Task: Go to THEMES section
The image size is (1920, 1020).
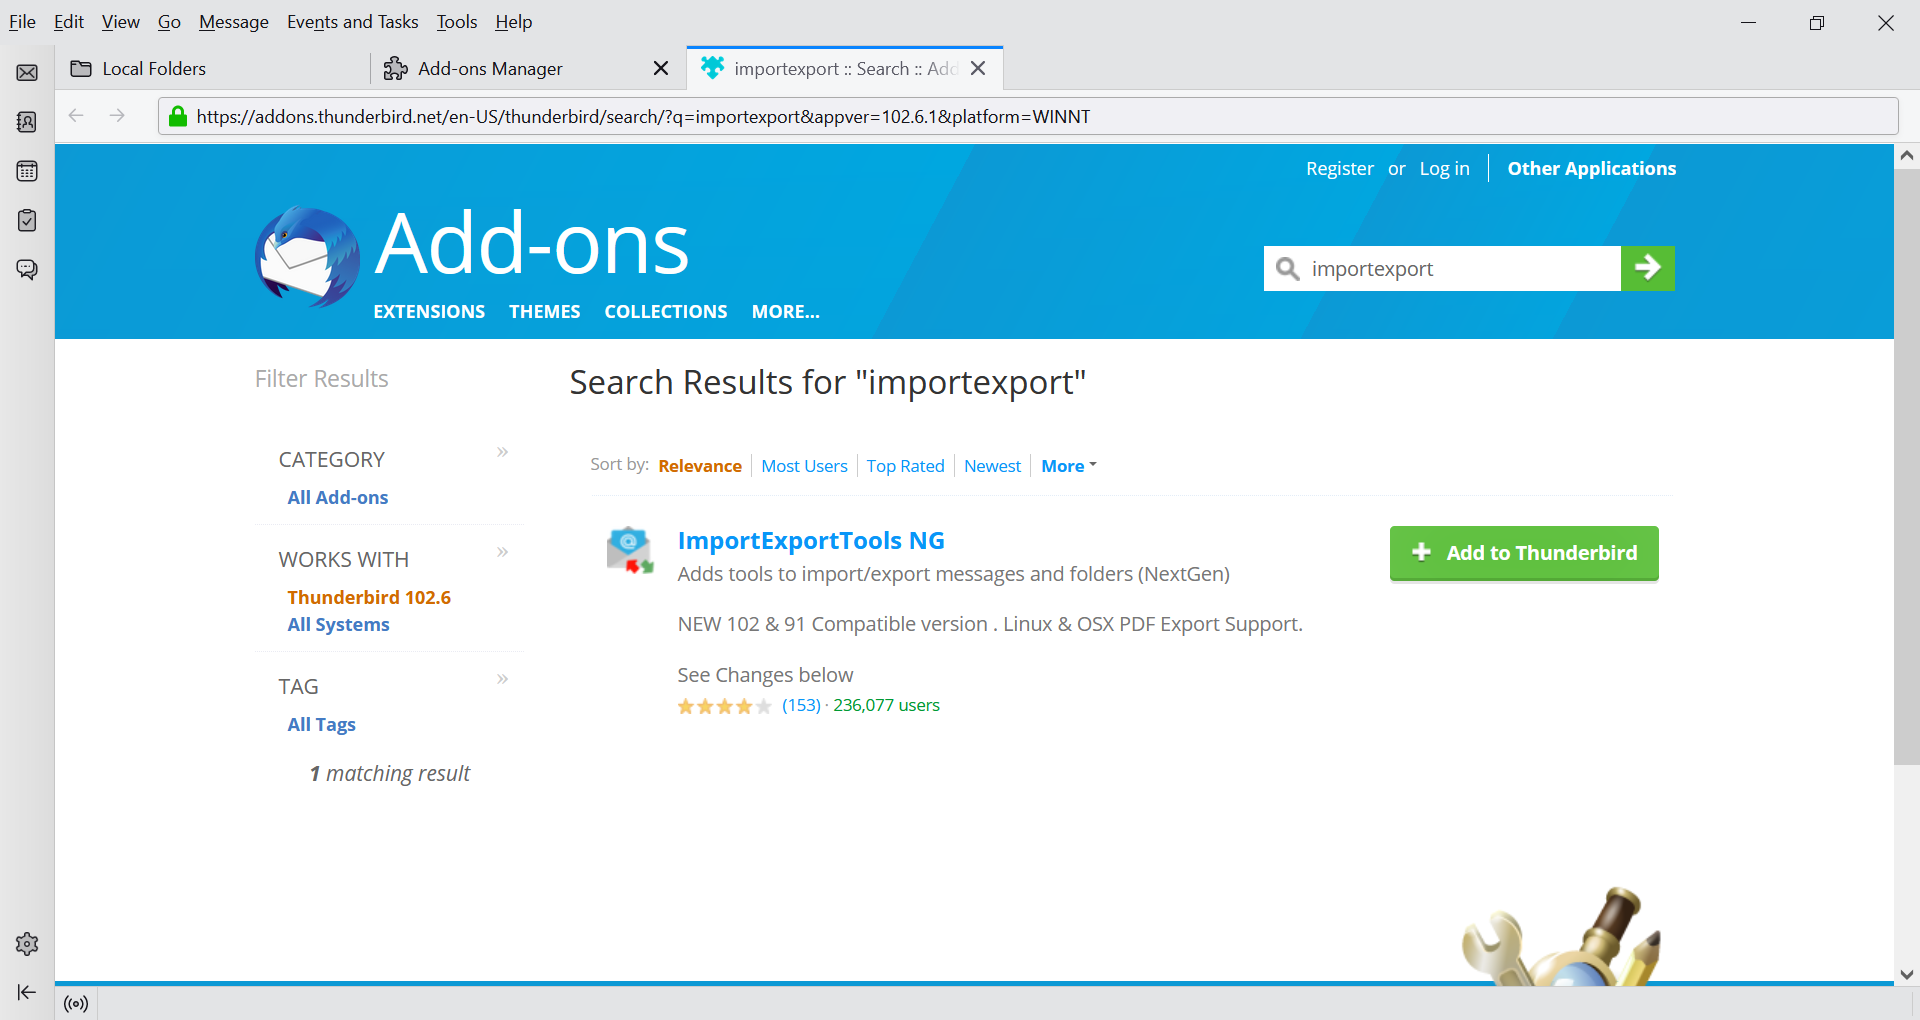Action: tap(544, 312)
